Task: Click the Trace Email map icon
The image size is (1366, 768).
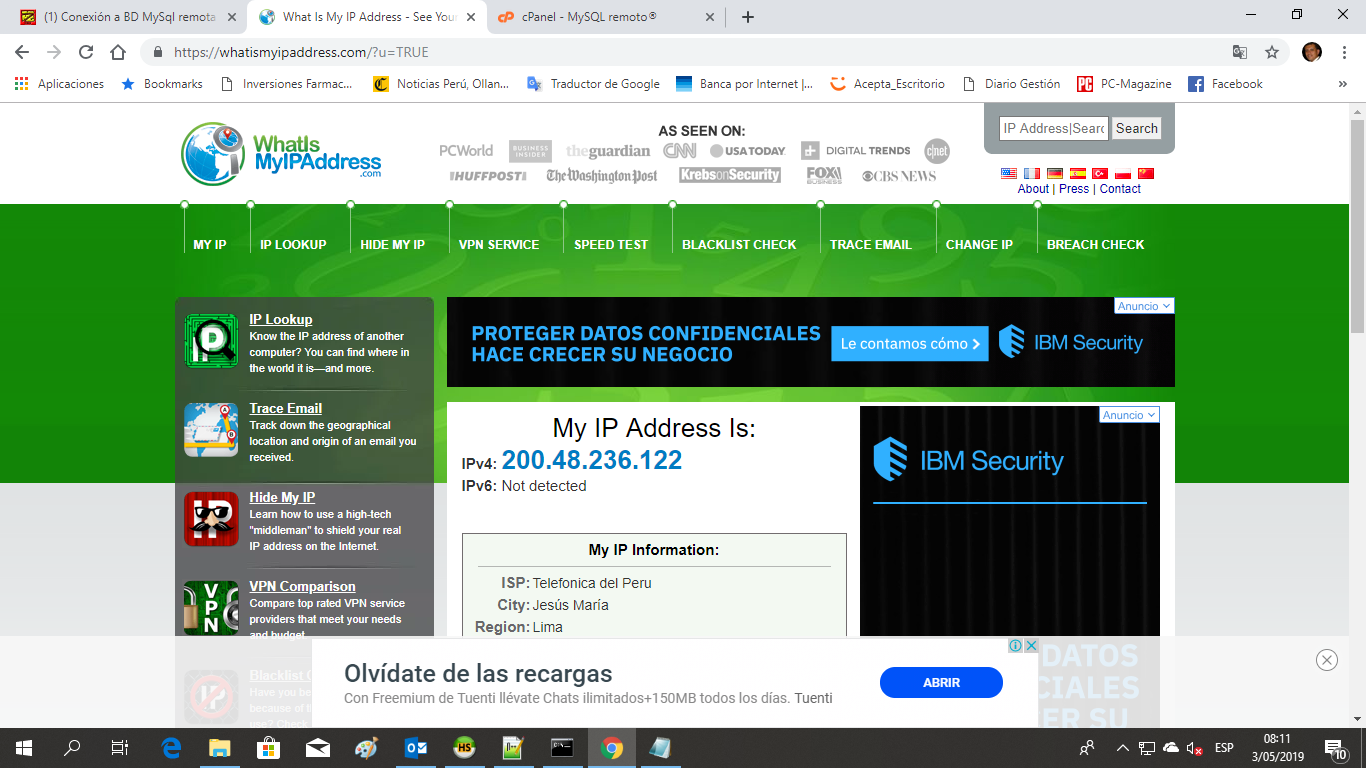Action: coord(211,430)
